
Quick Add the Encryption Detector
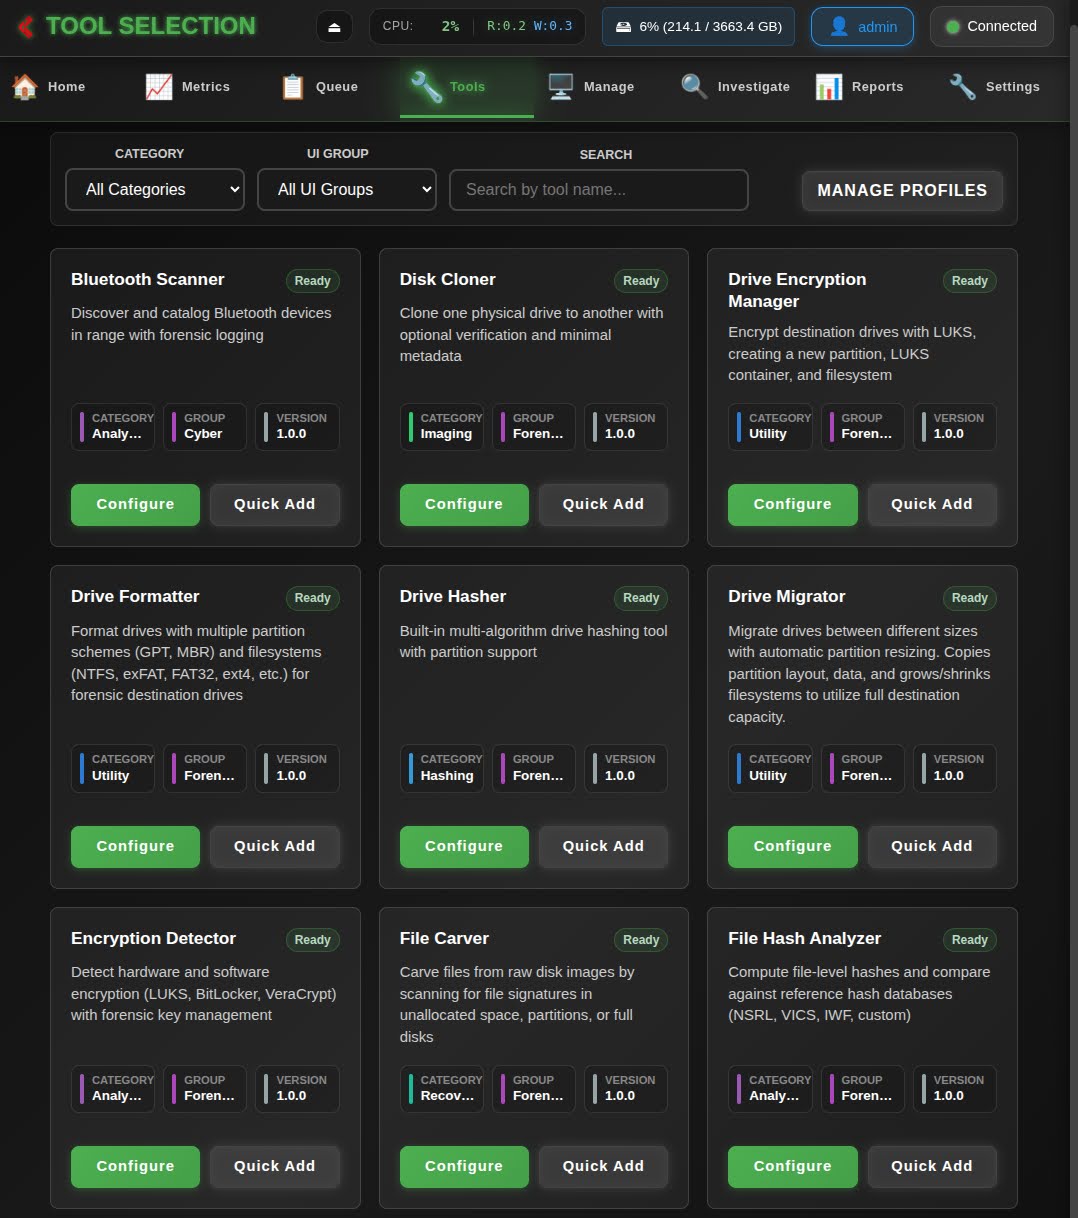click(275, 1166)
